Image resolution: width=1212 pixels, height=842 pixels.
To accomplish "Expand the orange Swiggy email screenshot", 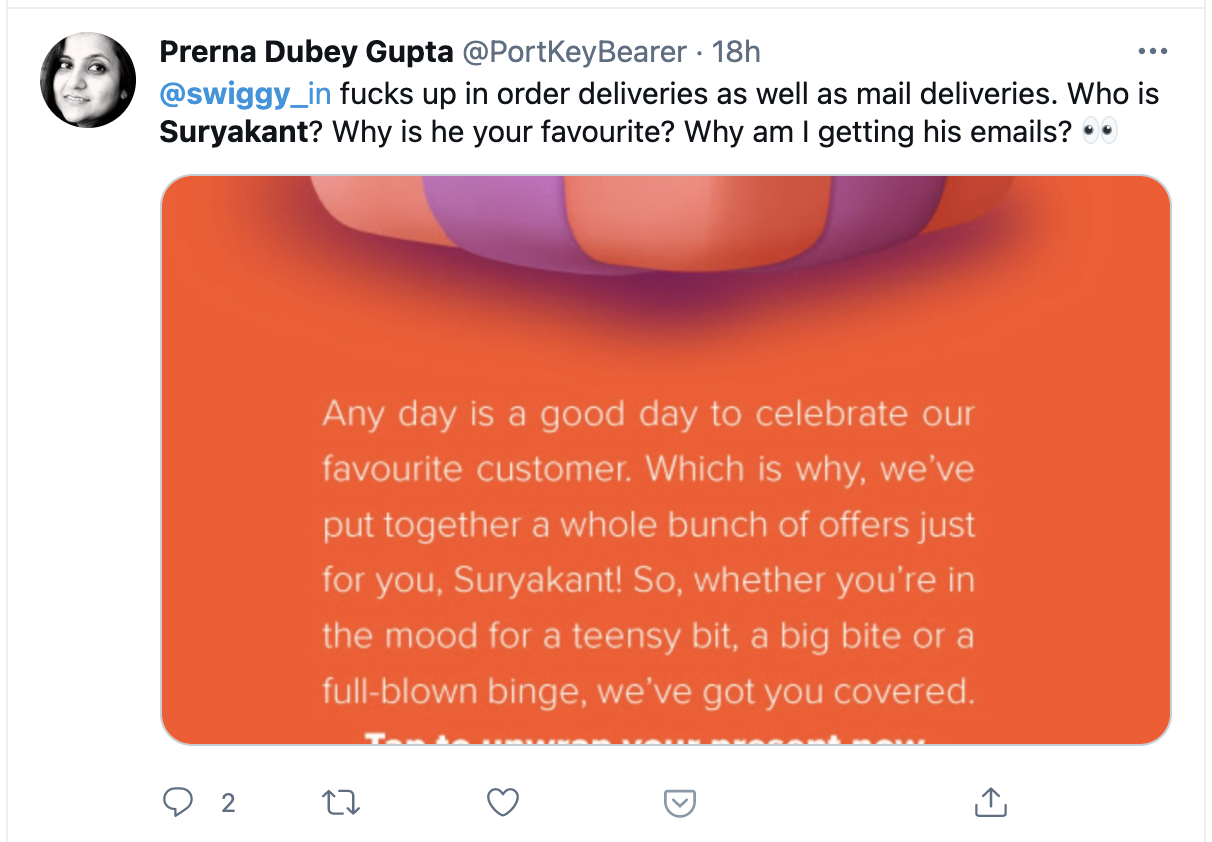I will (665, 460).
